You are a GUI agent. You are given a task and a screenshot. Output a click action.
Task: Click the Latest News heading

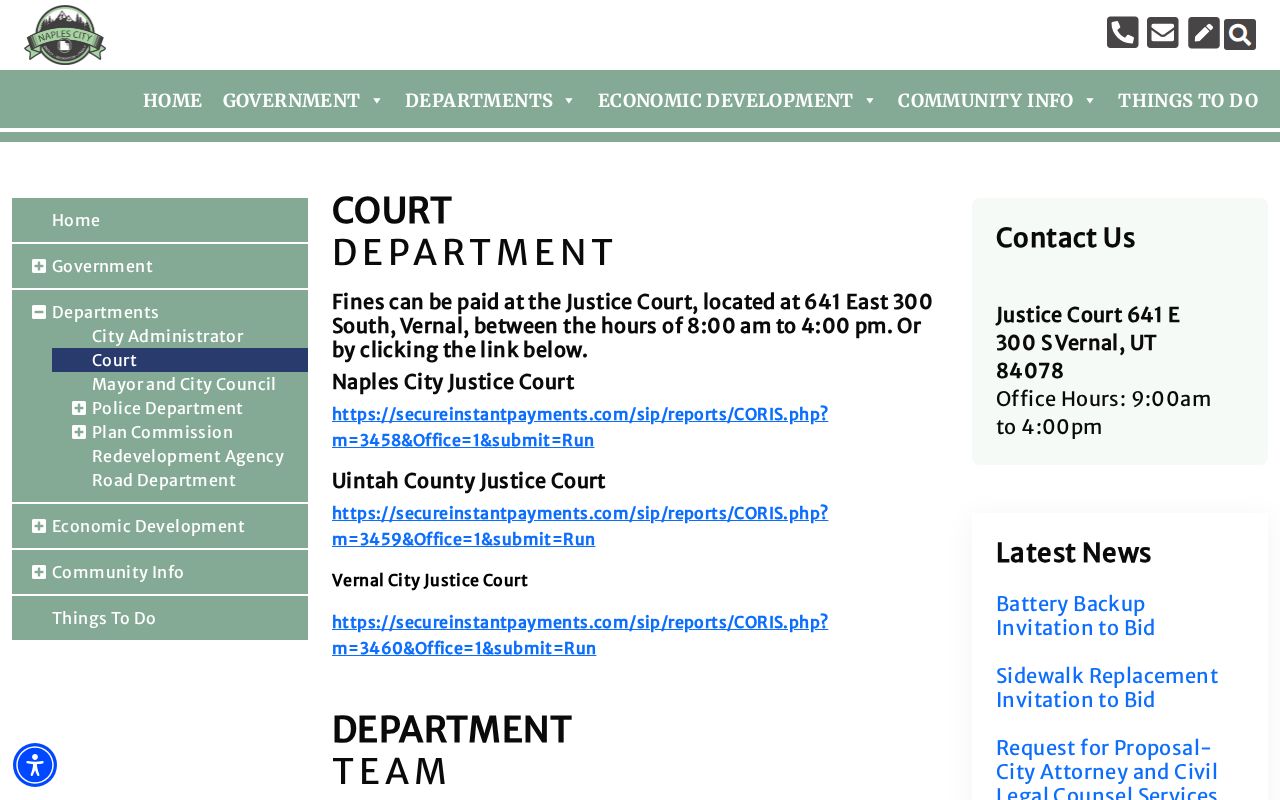point(1073,553)
